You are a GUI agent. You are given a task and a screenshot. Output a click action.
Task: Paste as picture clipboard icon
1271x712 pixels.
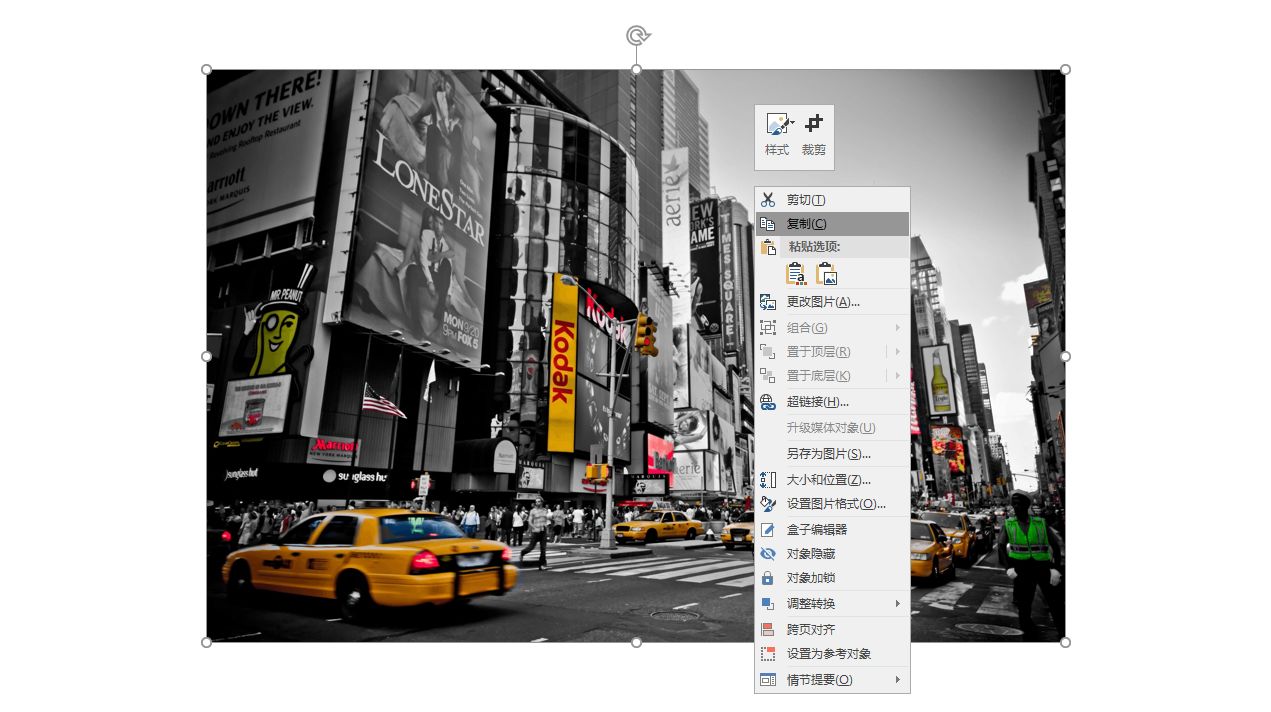(x=826, y=274)
